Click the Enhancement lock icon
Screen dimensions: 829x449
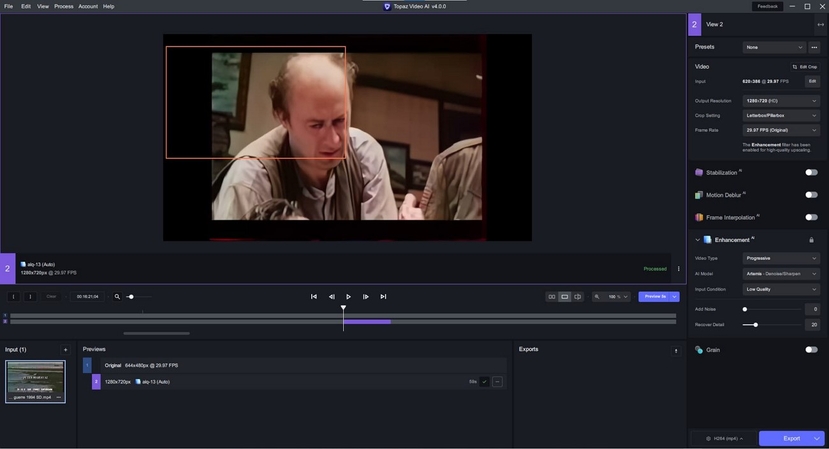(812, 240)
